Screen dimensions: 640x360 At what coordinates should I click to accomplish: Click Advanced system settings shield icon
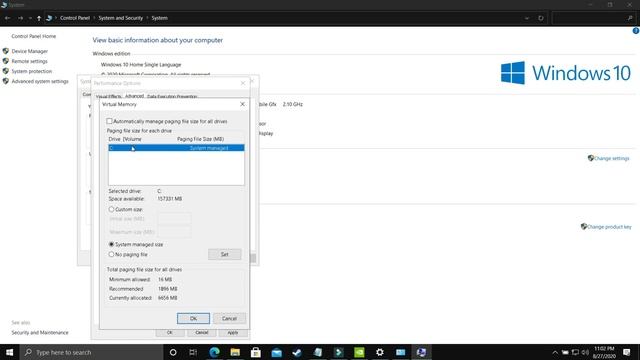(6, 81)
